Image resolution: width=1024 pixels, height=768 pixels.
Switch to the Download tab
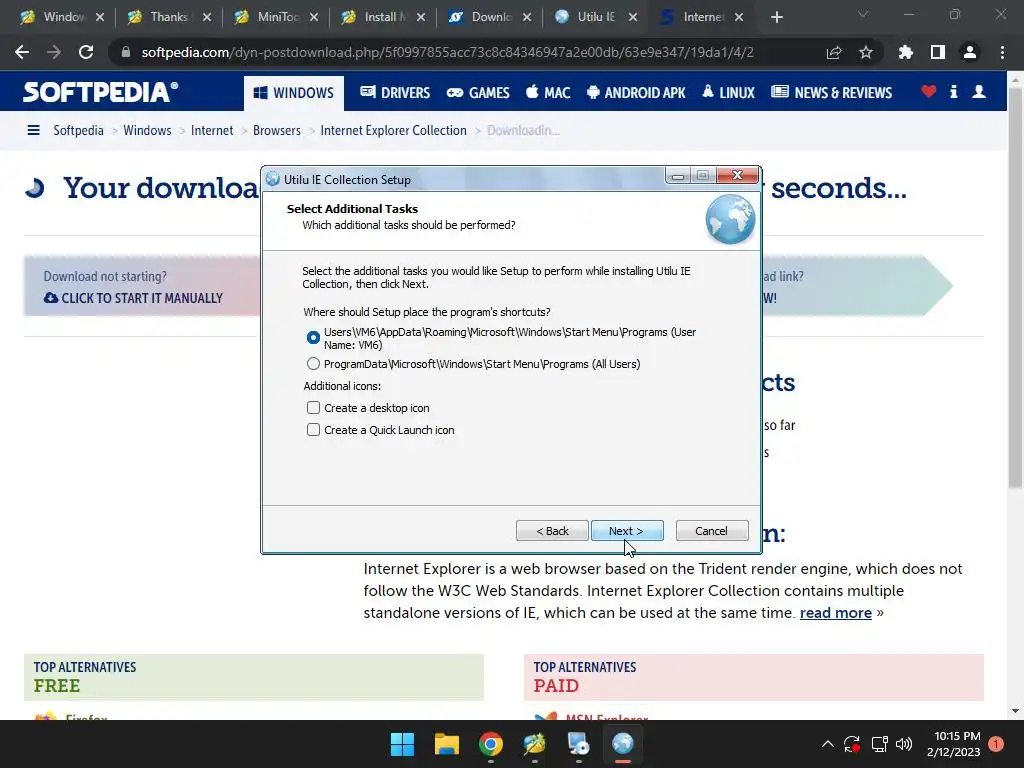491,17
